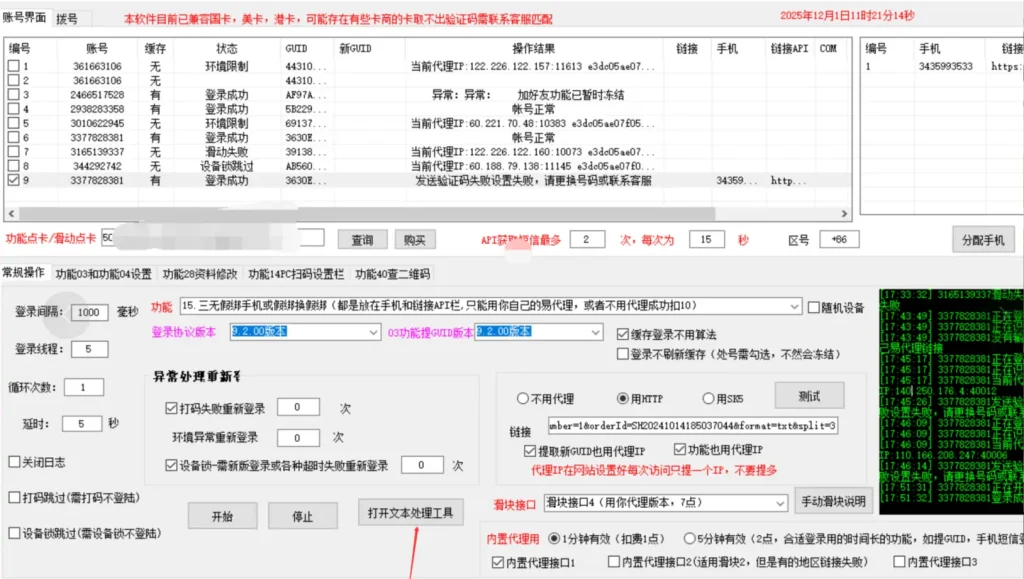Click the 测试 button next to proxy options

click(x=810, y=393)
